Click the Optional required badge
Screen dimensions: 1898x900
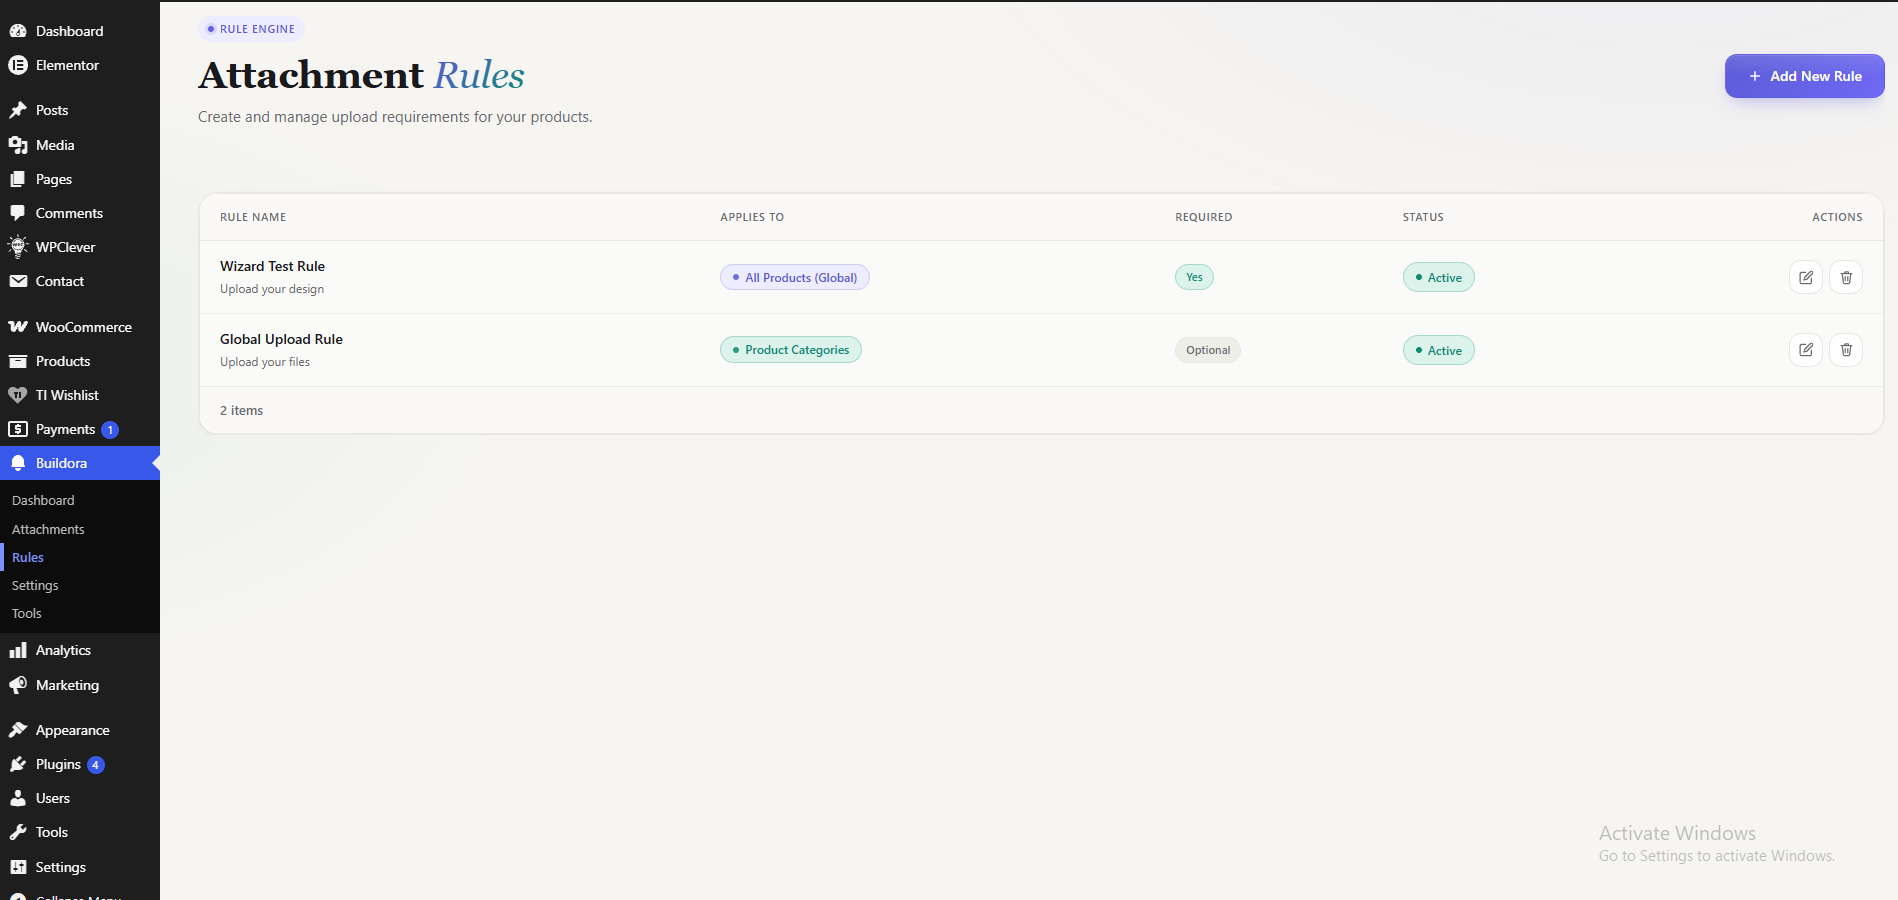click(1208, 350)
